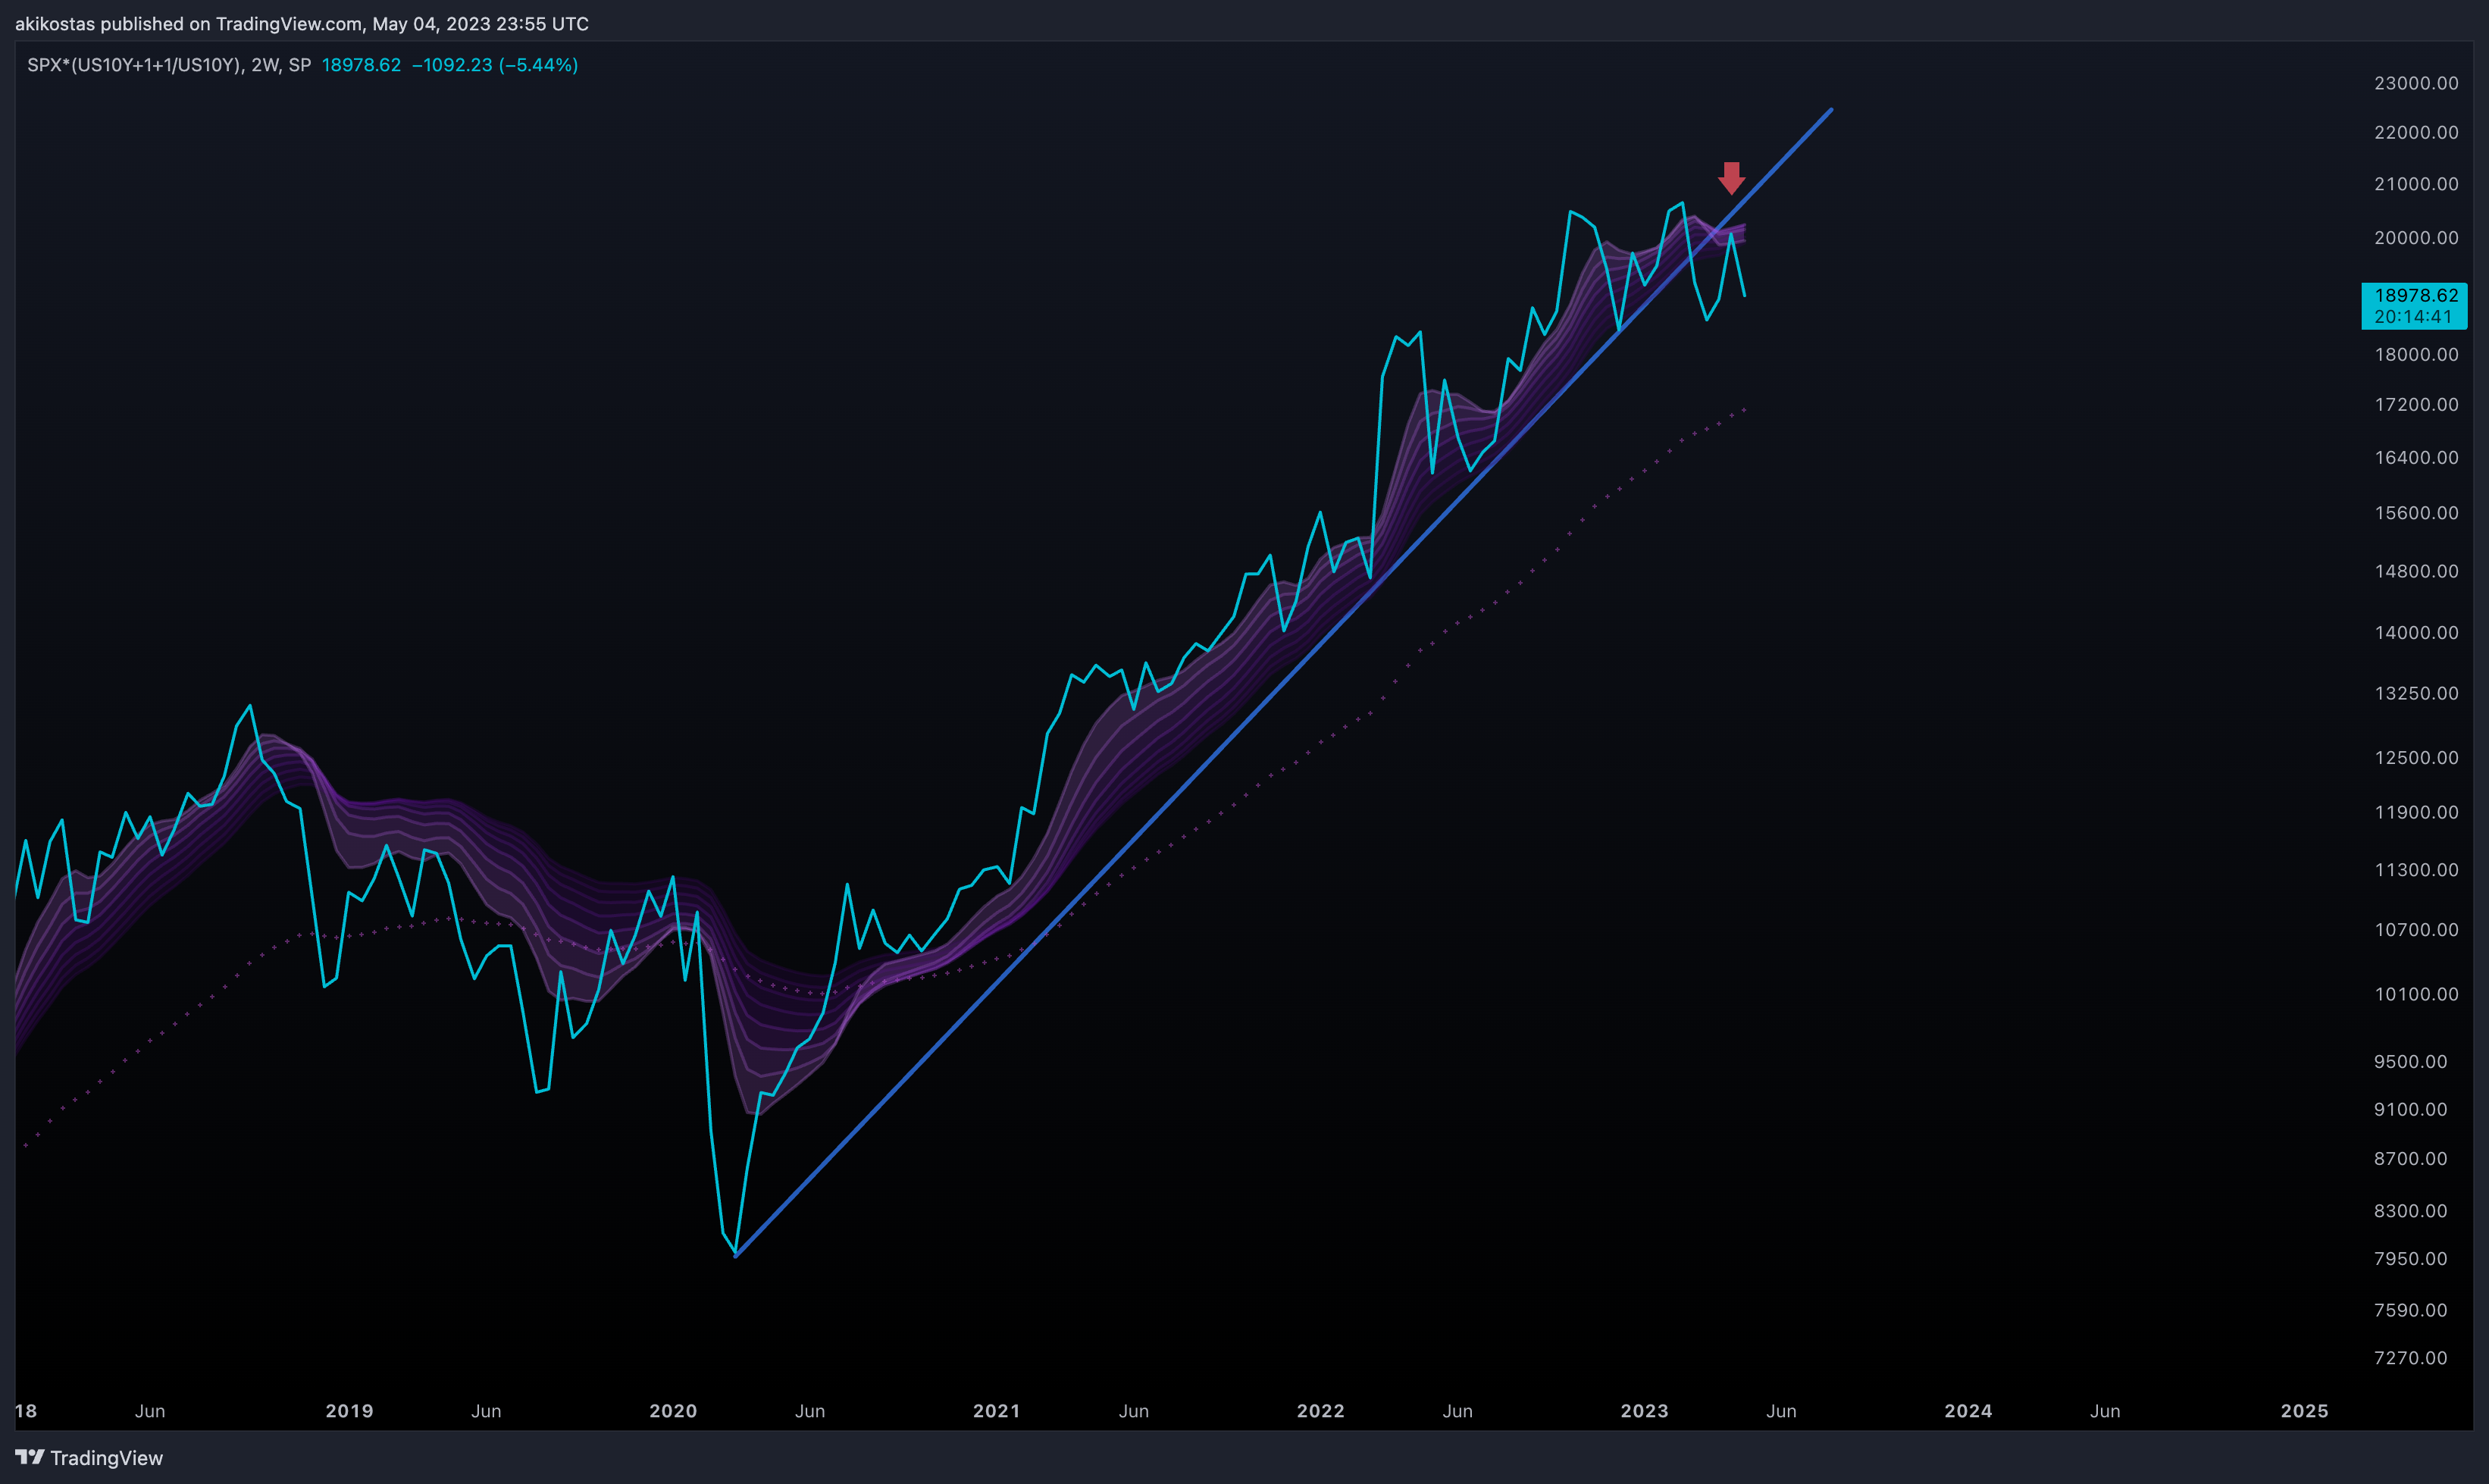Click the legend price value 18978.62

[361, 65]
